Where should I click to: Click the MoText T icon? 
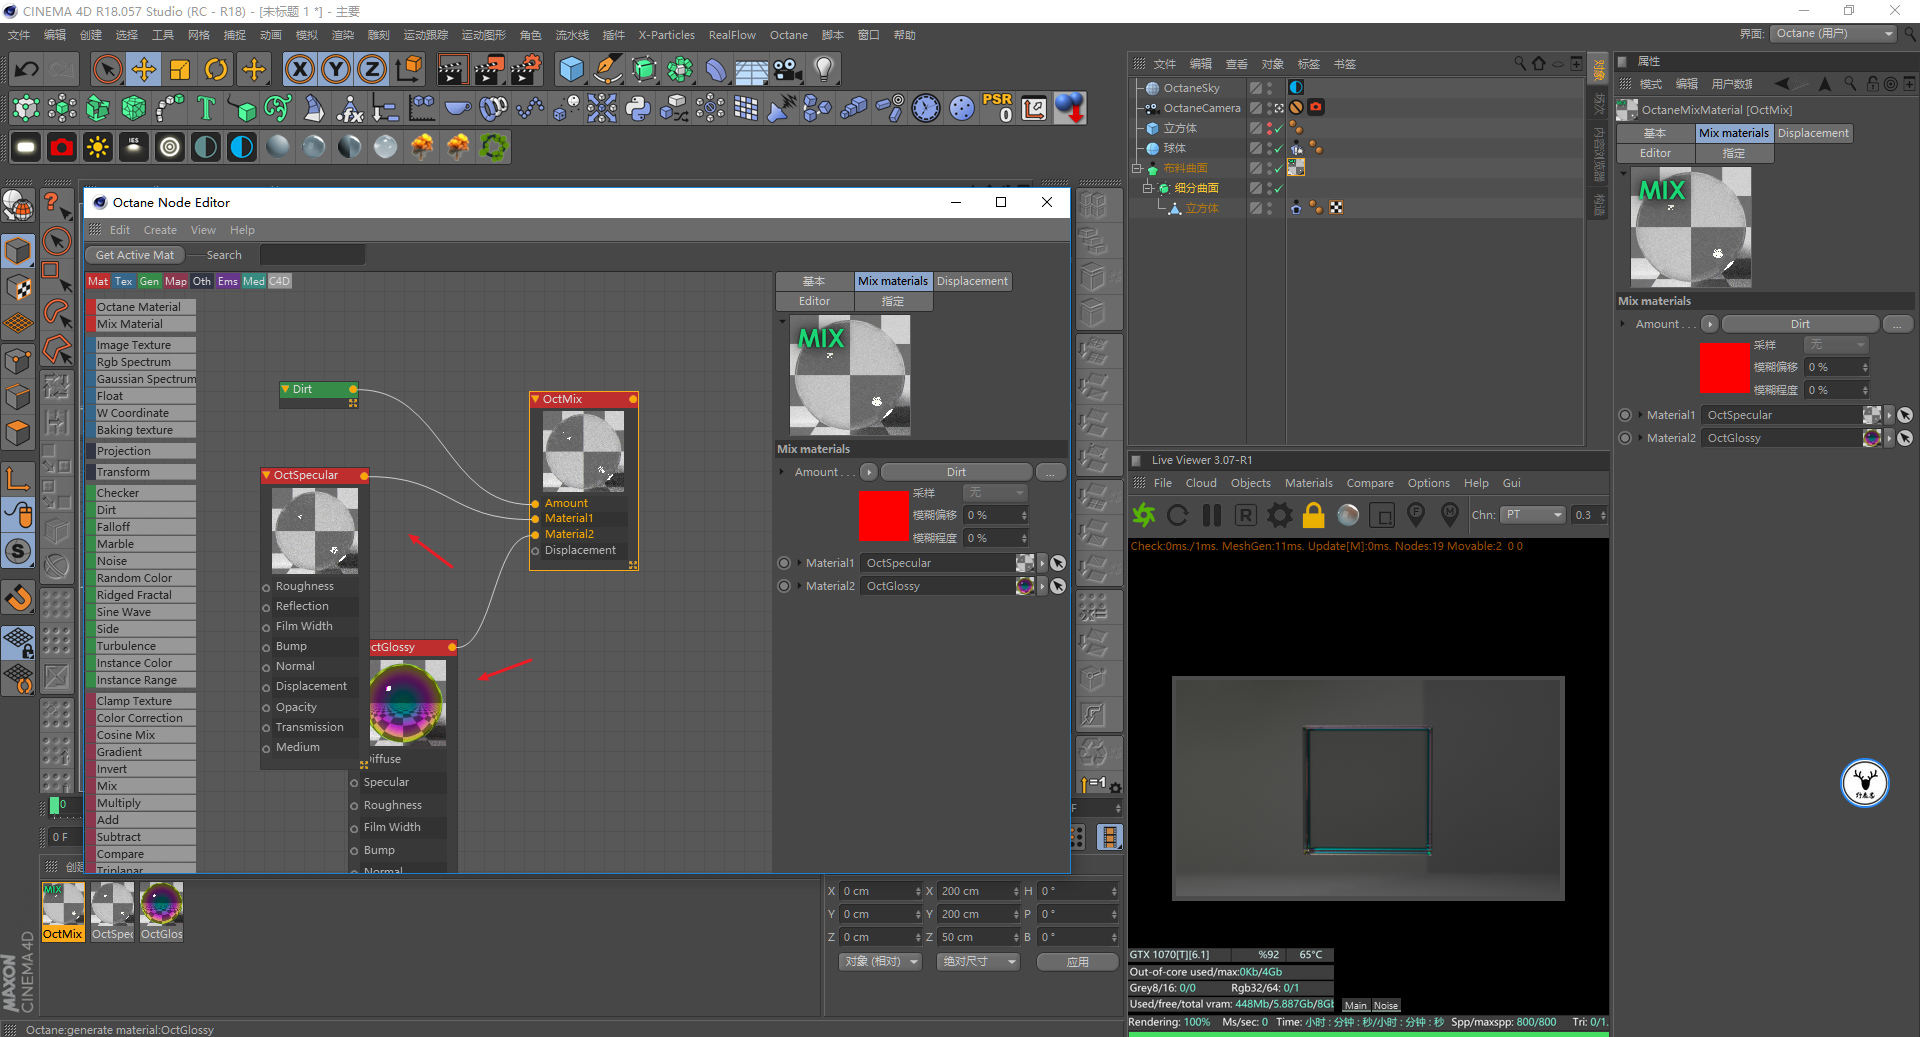(x=206, y=108)
